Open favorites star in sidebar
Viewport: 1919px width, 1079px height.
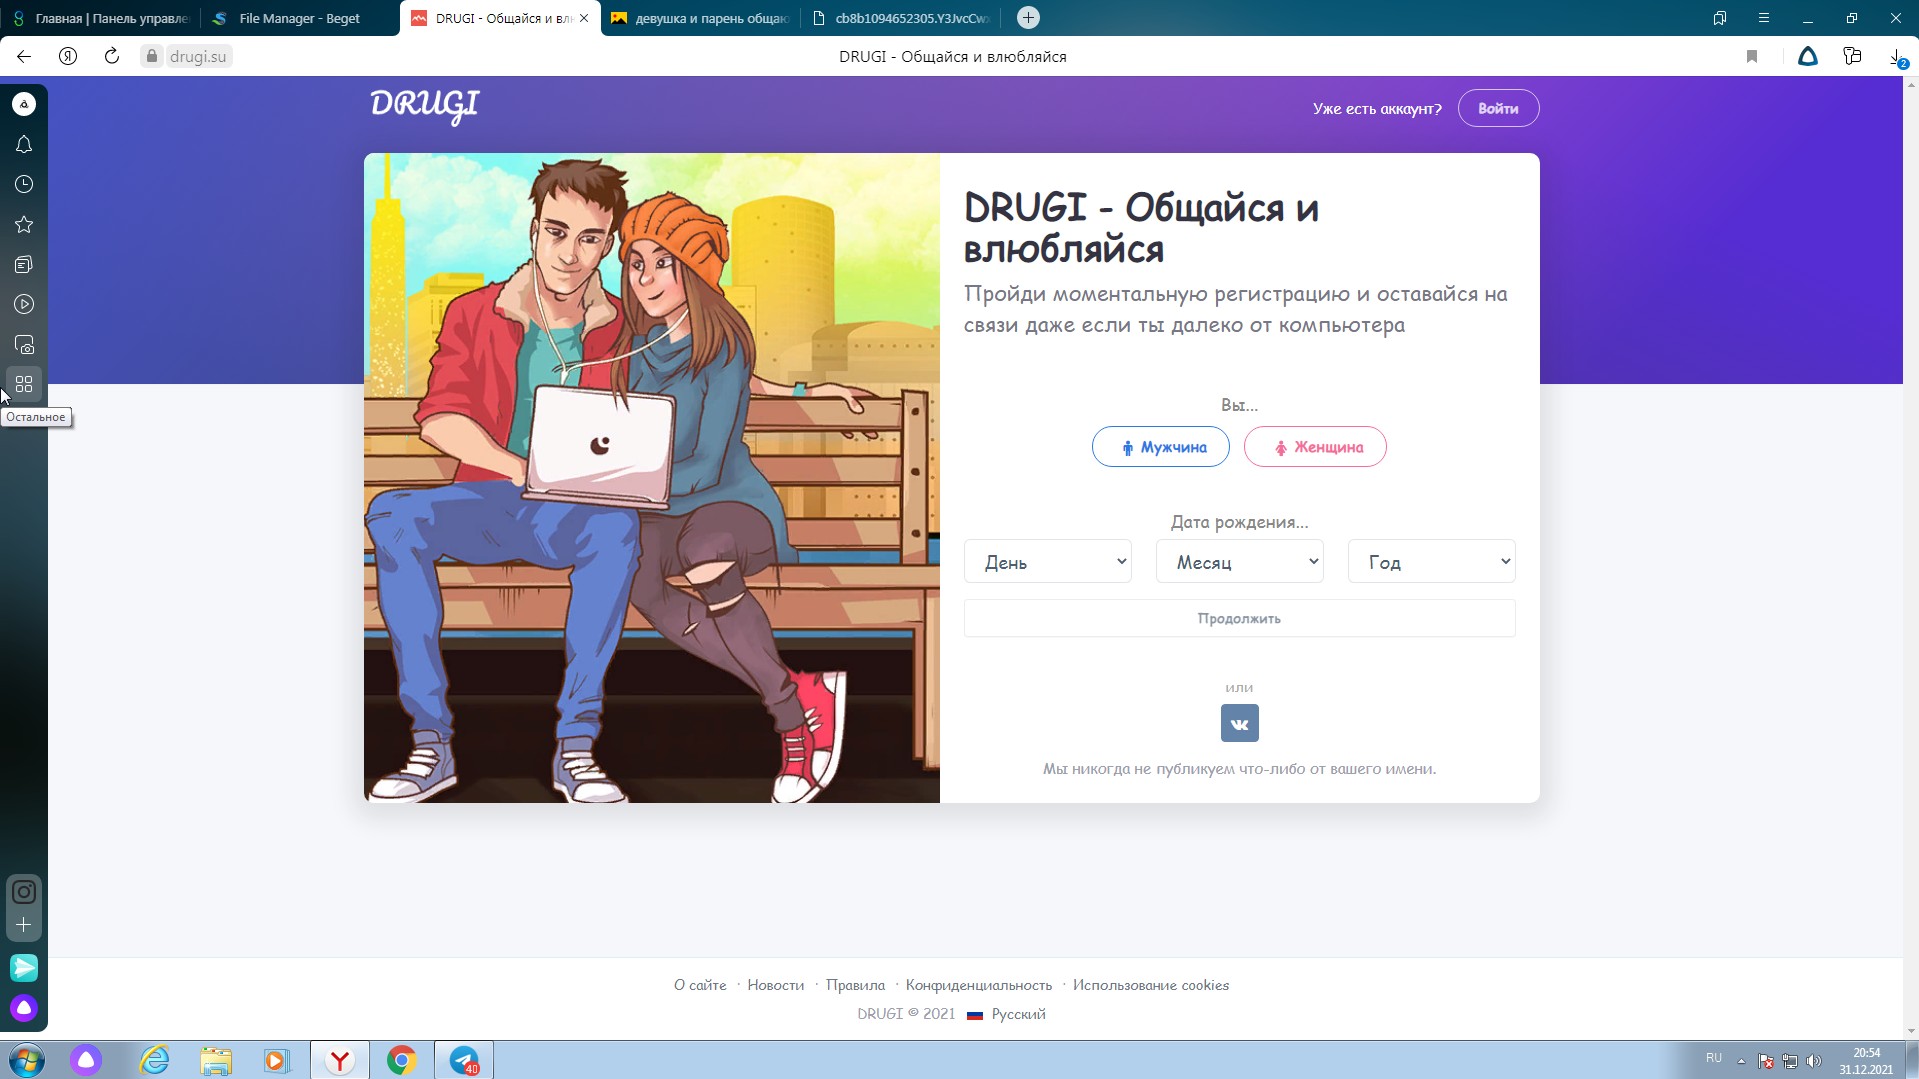(x=24, y=225)
